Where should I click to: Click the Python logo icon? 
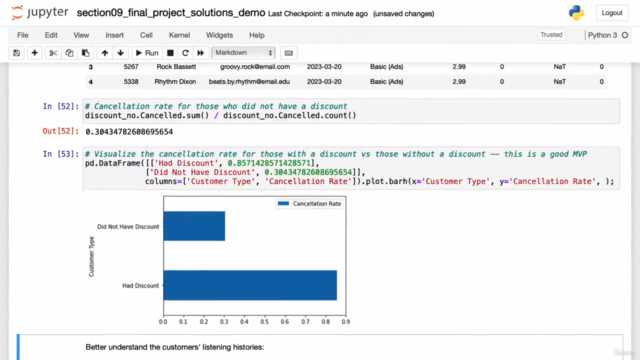tap(576, 13)
